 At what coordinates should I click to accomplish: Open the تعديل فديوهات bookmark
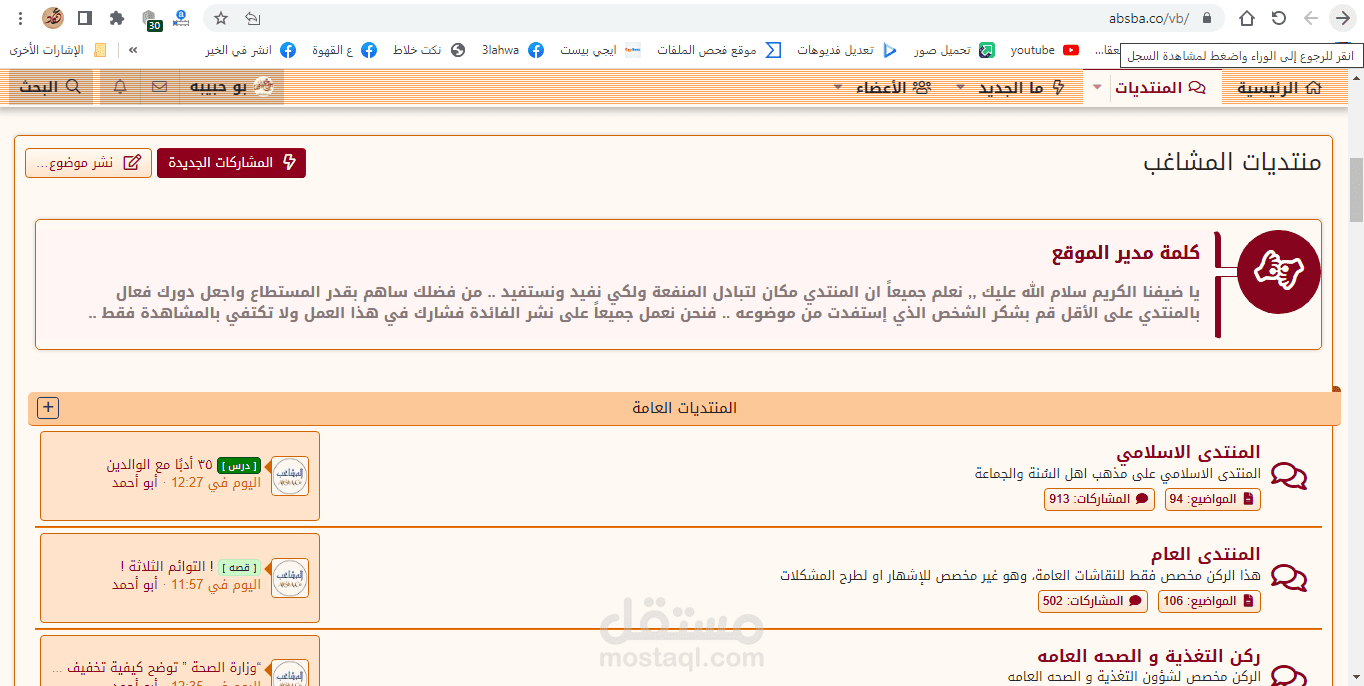click(x=846, y=50)
